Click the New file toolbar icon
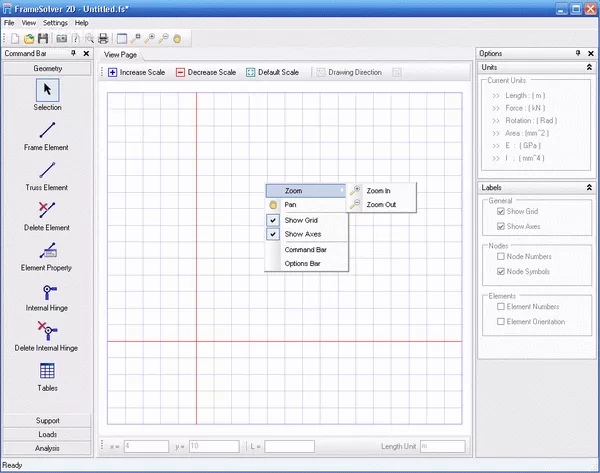Viewport: 600px width, 473px height. click(15, 39)
